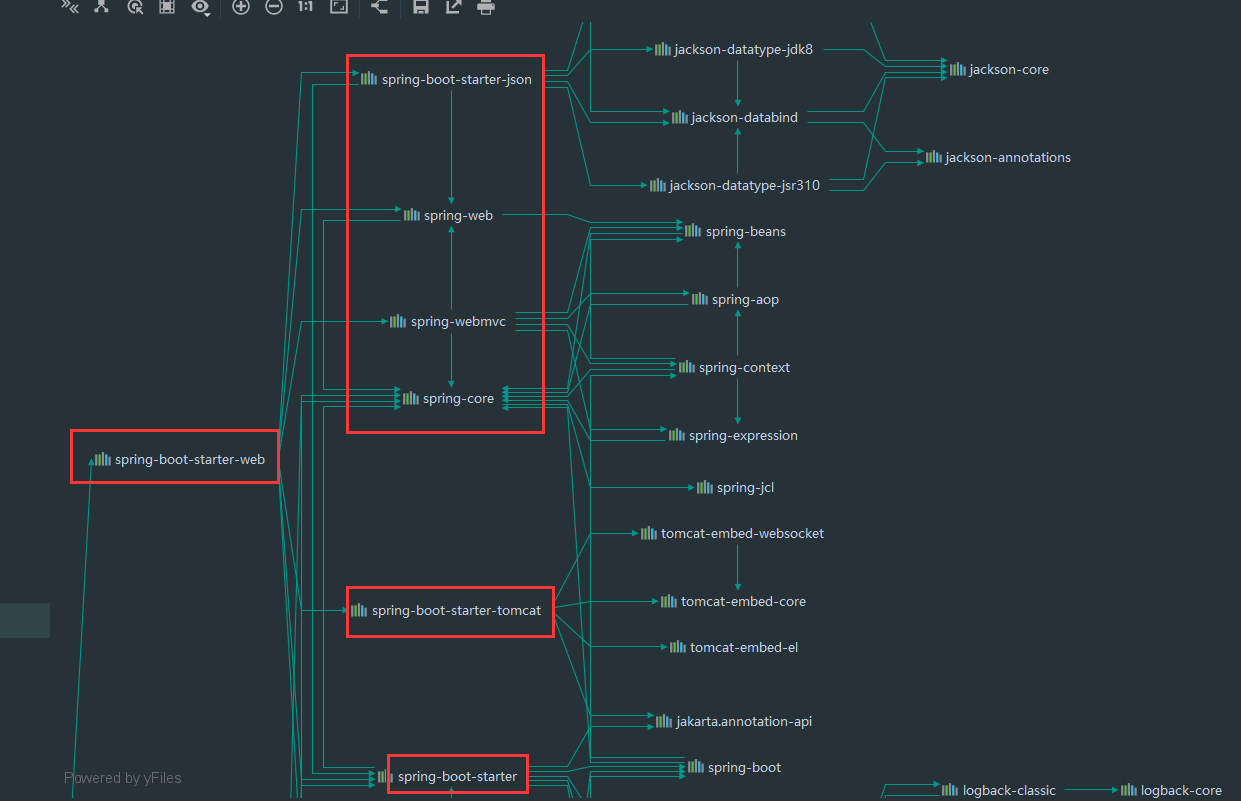Apply current layout to diagram

(379, 6)
